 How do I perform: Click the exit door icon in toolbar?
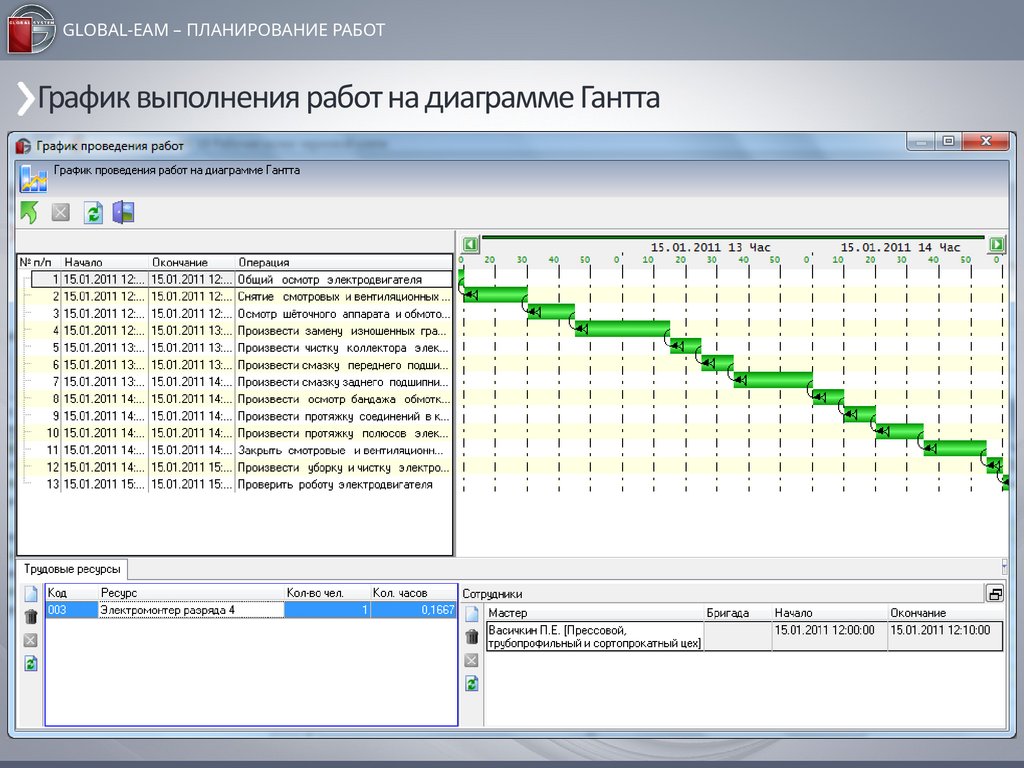point(123,212)
